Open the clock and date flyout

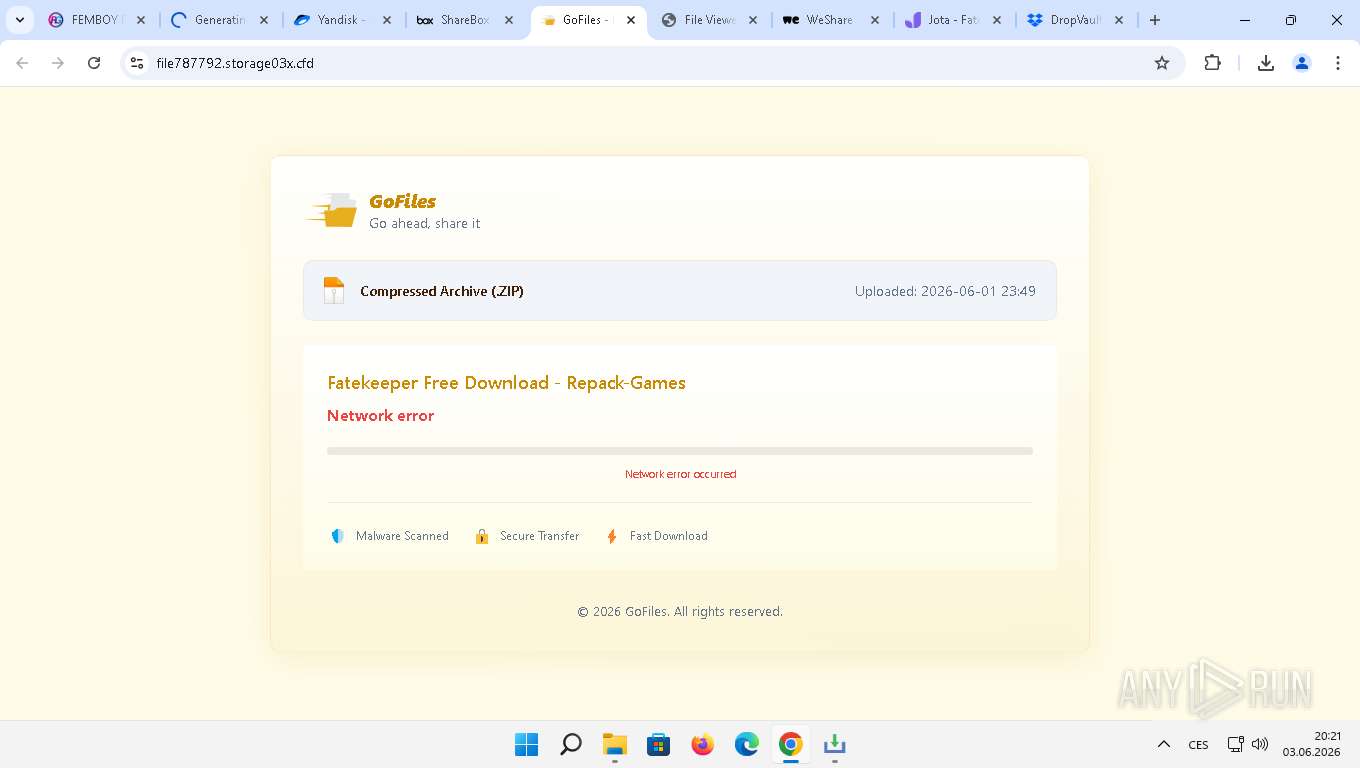point(1311,744)
